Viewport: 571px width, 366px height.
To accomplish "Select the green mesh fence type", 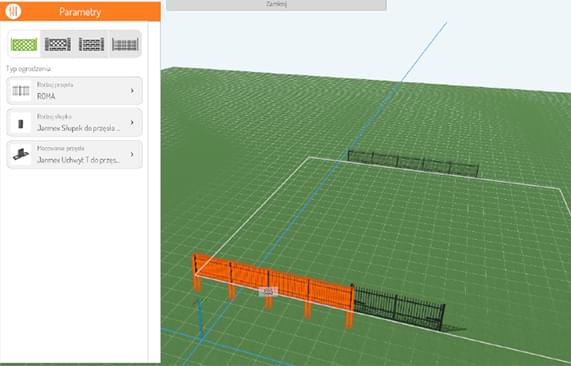I will 24,44.
